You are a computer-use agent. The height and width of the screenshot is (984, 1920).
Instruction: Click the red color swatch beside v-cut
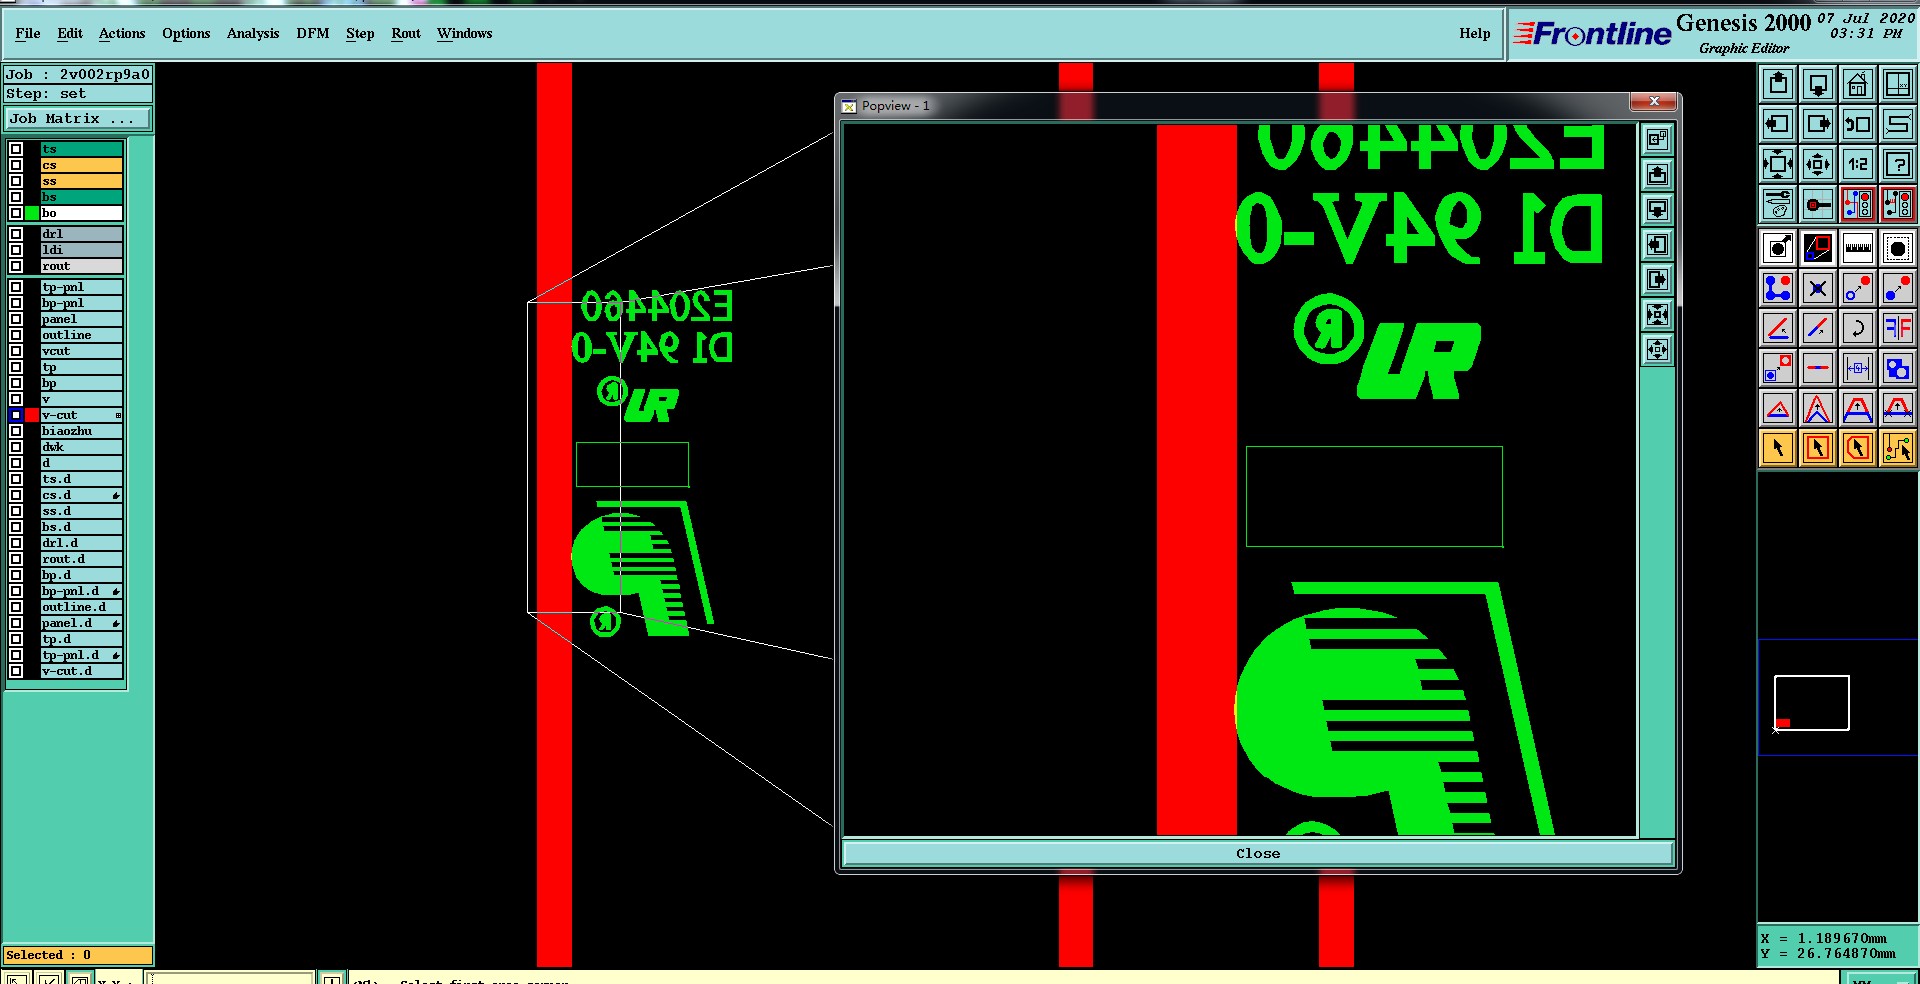click(x=32, y=415)
